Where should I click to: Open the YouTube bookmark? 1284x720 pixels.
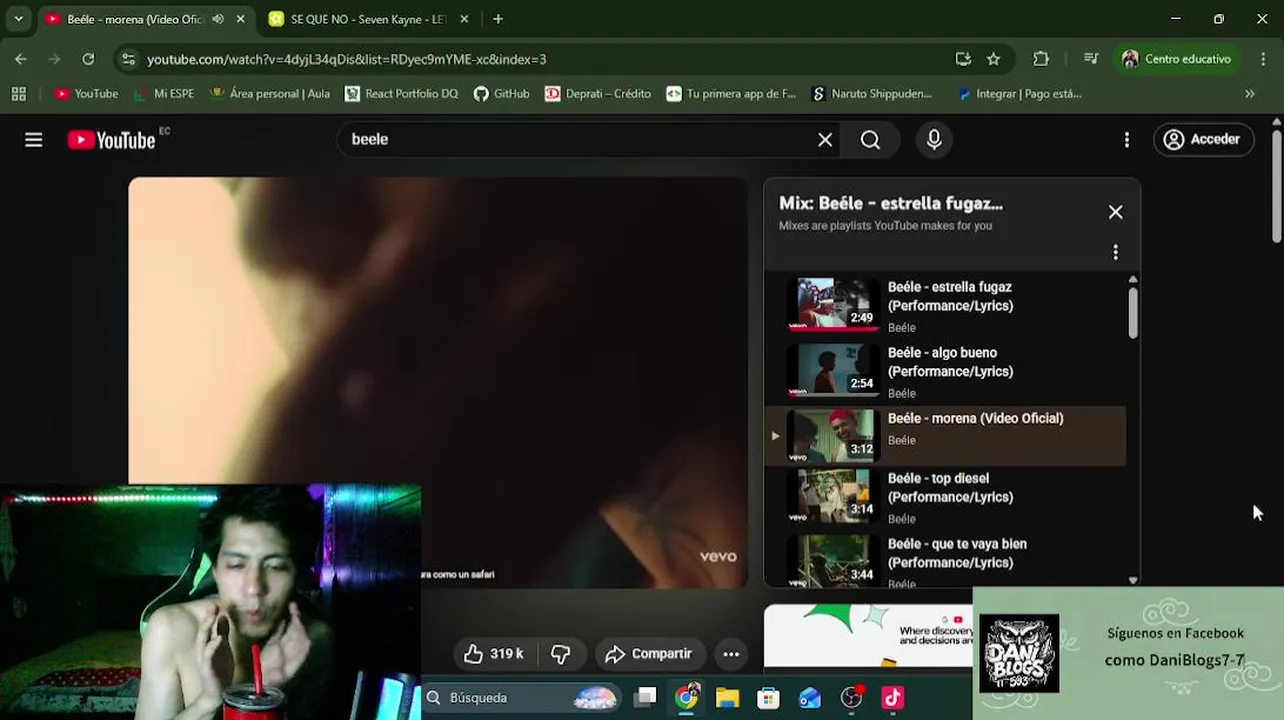[x=86, y=94]
